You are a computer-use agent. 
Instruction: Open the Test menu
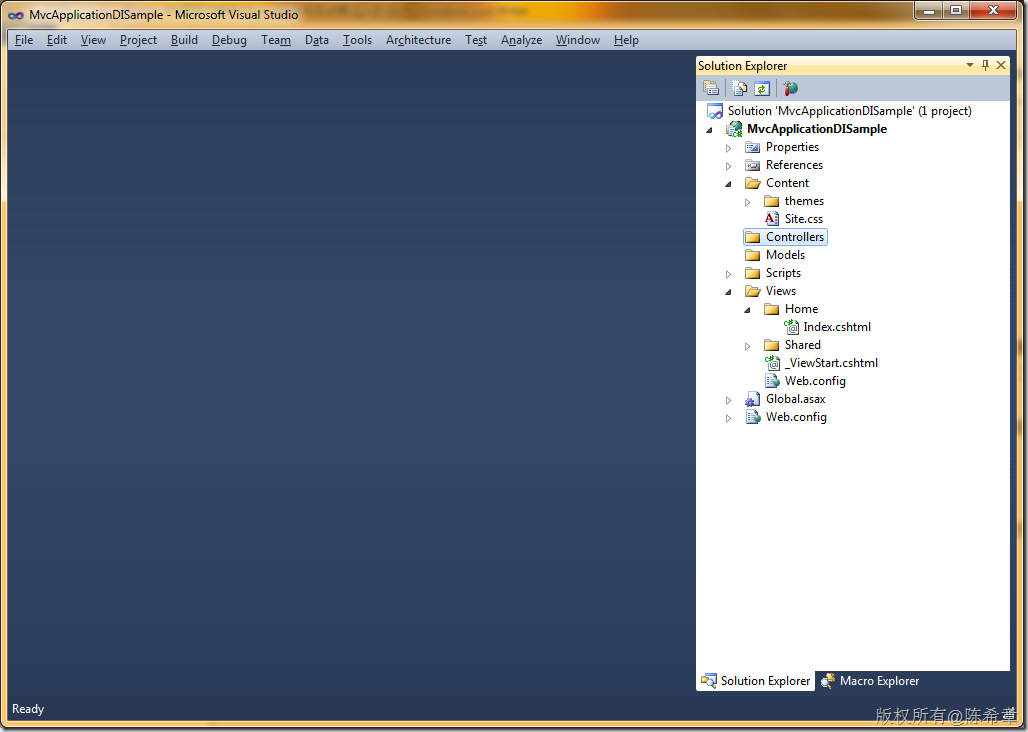[476, 40]
